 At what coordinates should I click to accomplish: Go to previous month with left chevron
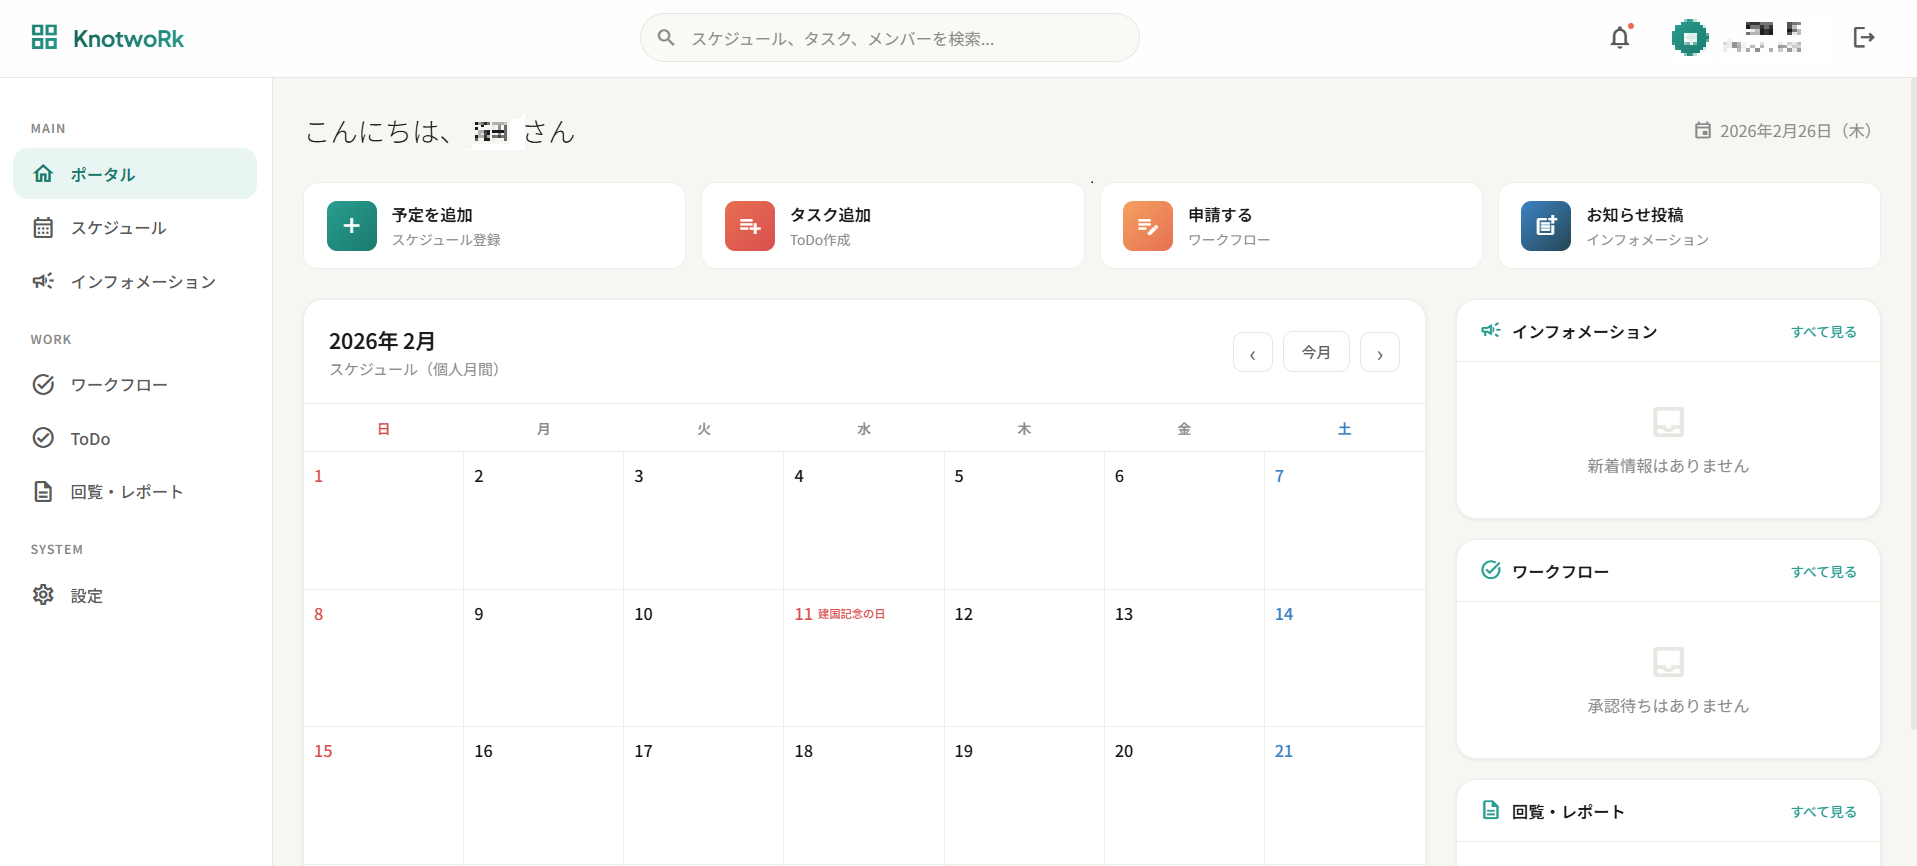1252,353
